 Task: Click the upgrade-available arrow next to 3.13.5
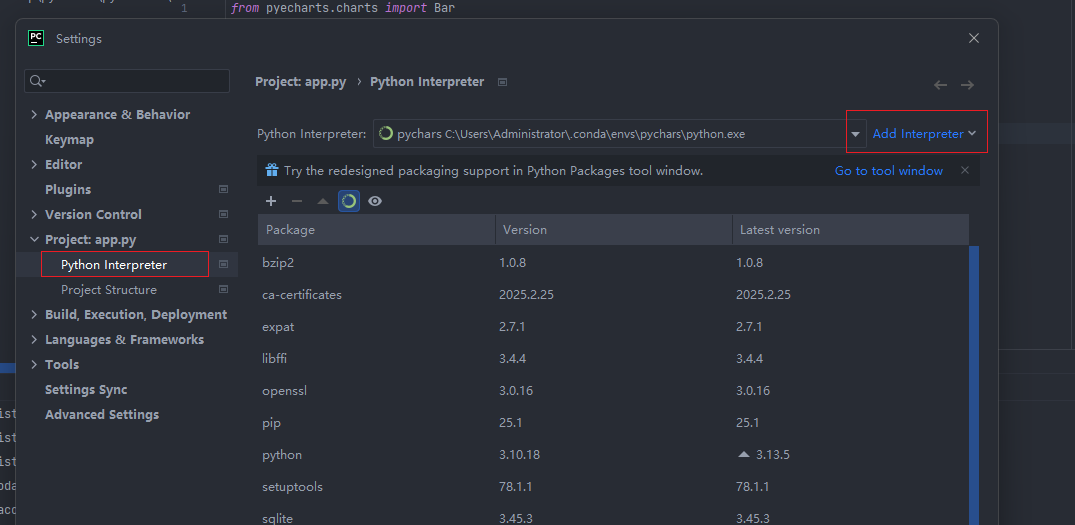(744, 454)
